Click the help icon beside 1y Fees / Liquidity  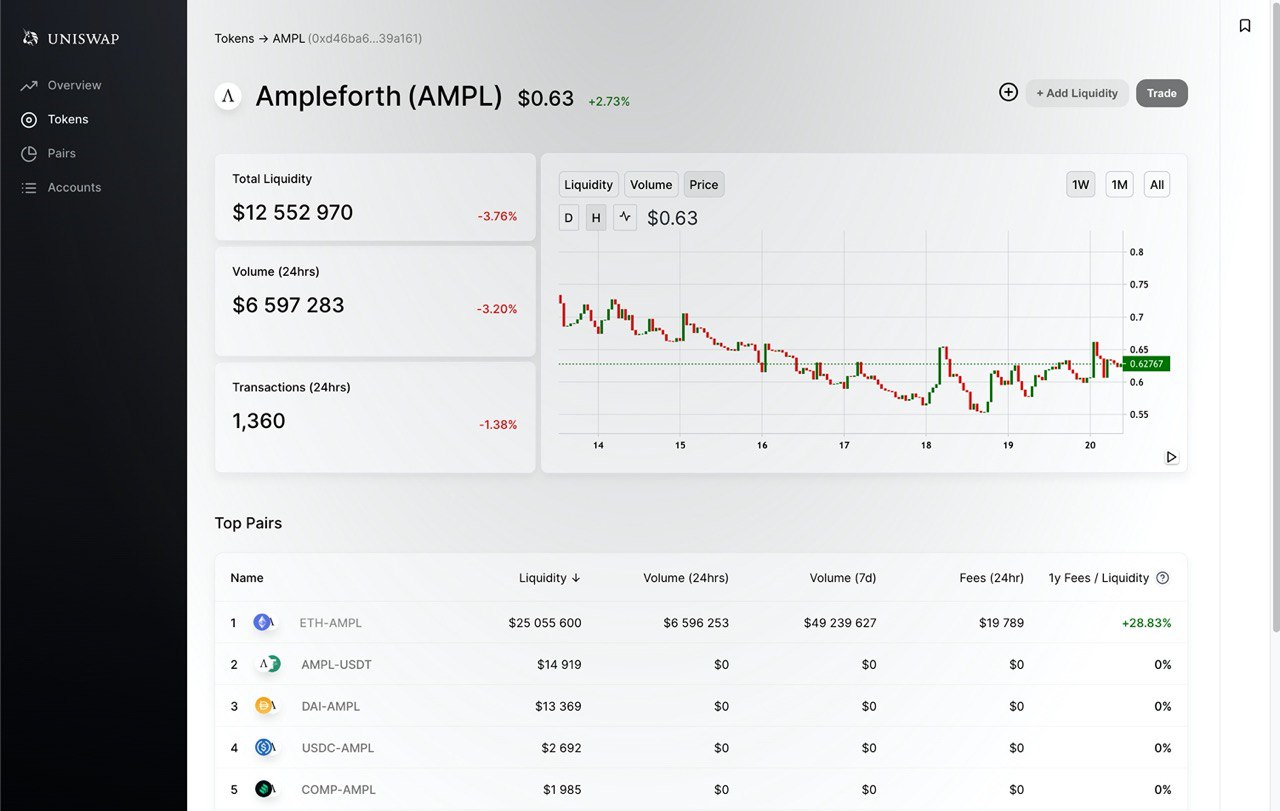(1162, 578)
